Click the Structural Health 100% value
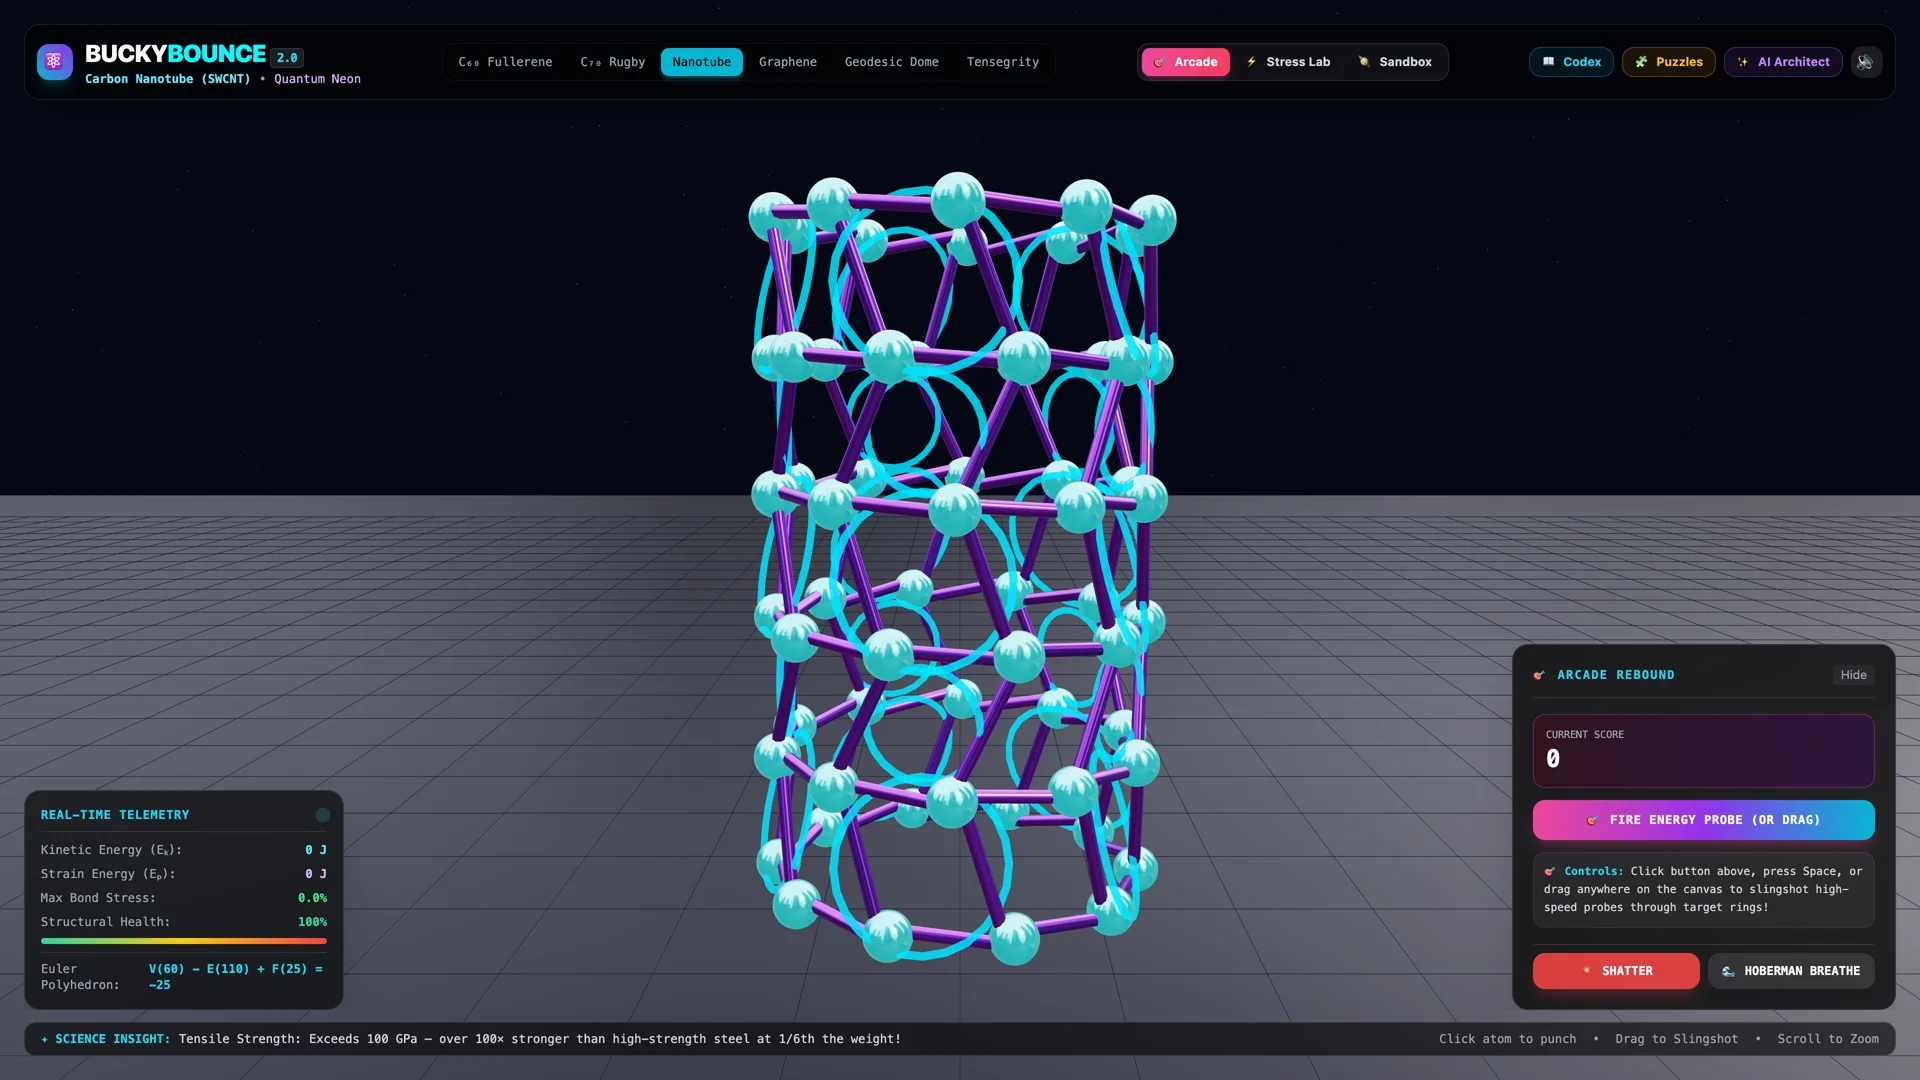1920x1080 pixels. (312, 922)
